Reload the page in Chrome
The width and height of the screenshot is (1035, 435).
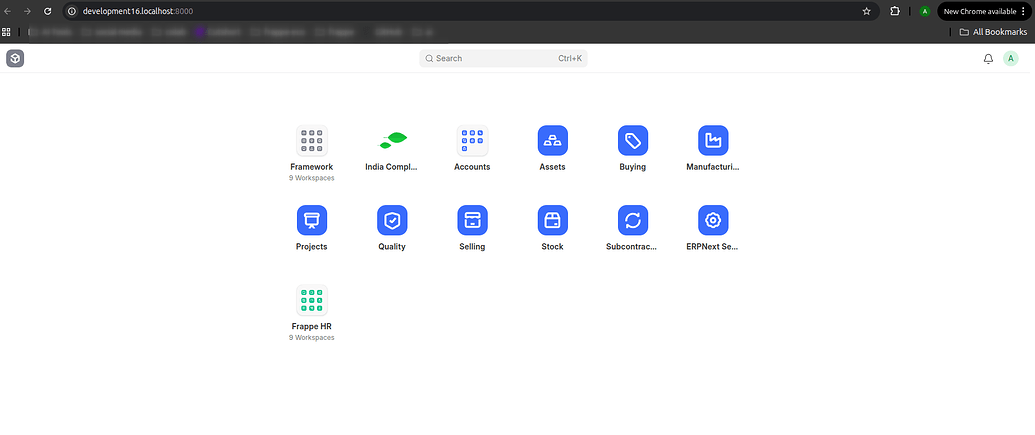pos(48,11)
